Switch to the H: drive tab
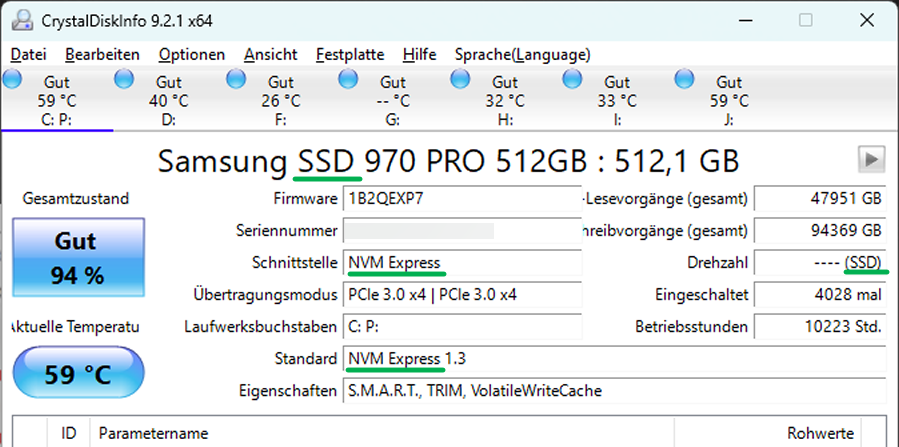 coord(505,101)
